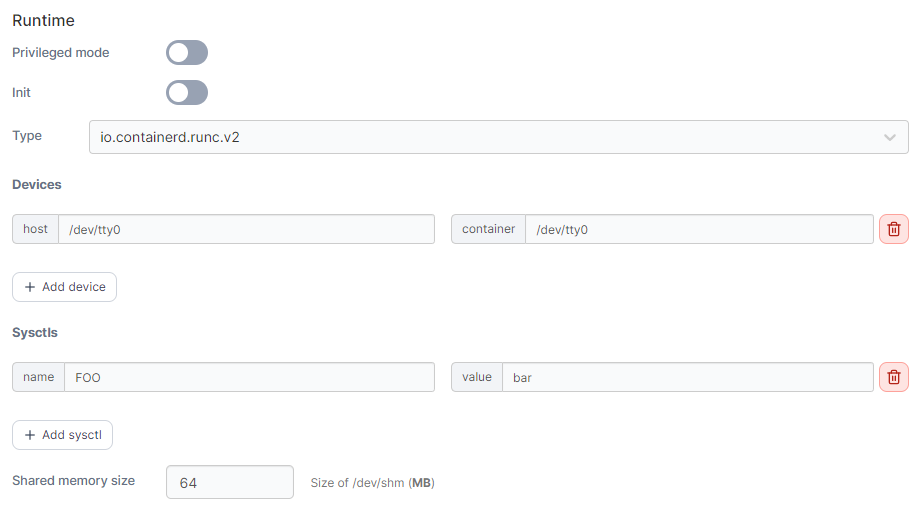Image resolution: width=919 pixels, height=506 pixels.
Task: Click the Shared memory size input
Action: pyautogui.click(x=229, y=482)
